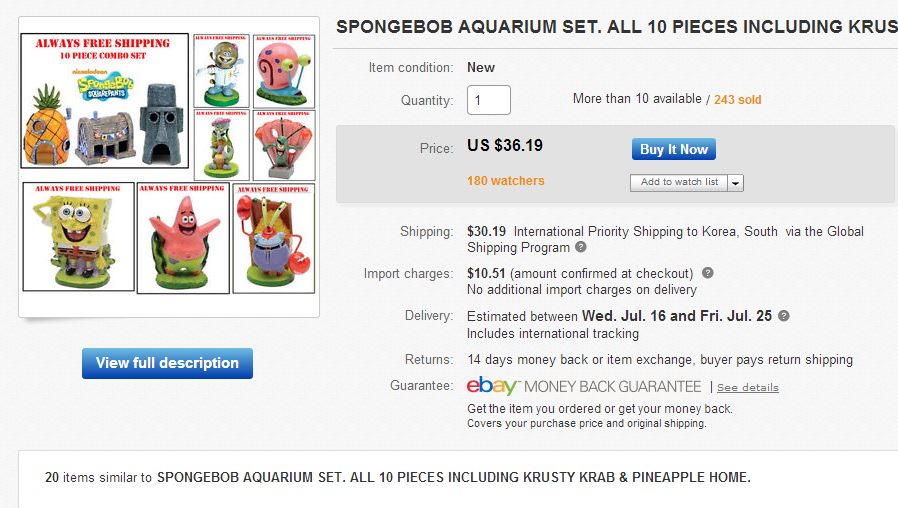The width and height of the screenshot is (898, 508).
Task: Select the Plankton figure thumbnail
Action: pos(284,145)
